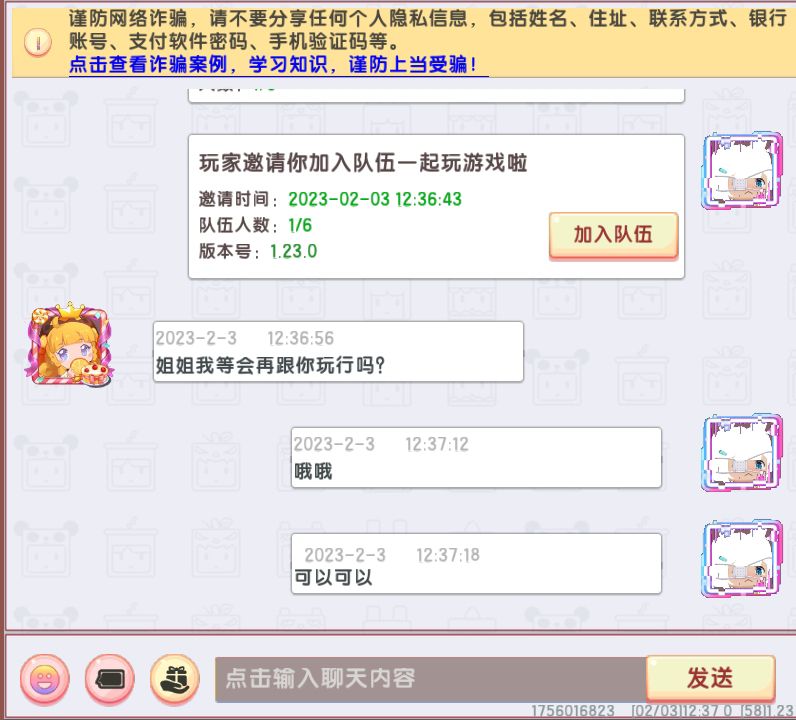This screenshot has width=796, height=720.
Task: Click eyepatch avatar beside 哦哦 message
Action: coord(742,453)
